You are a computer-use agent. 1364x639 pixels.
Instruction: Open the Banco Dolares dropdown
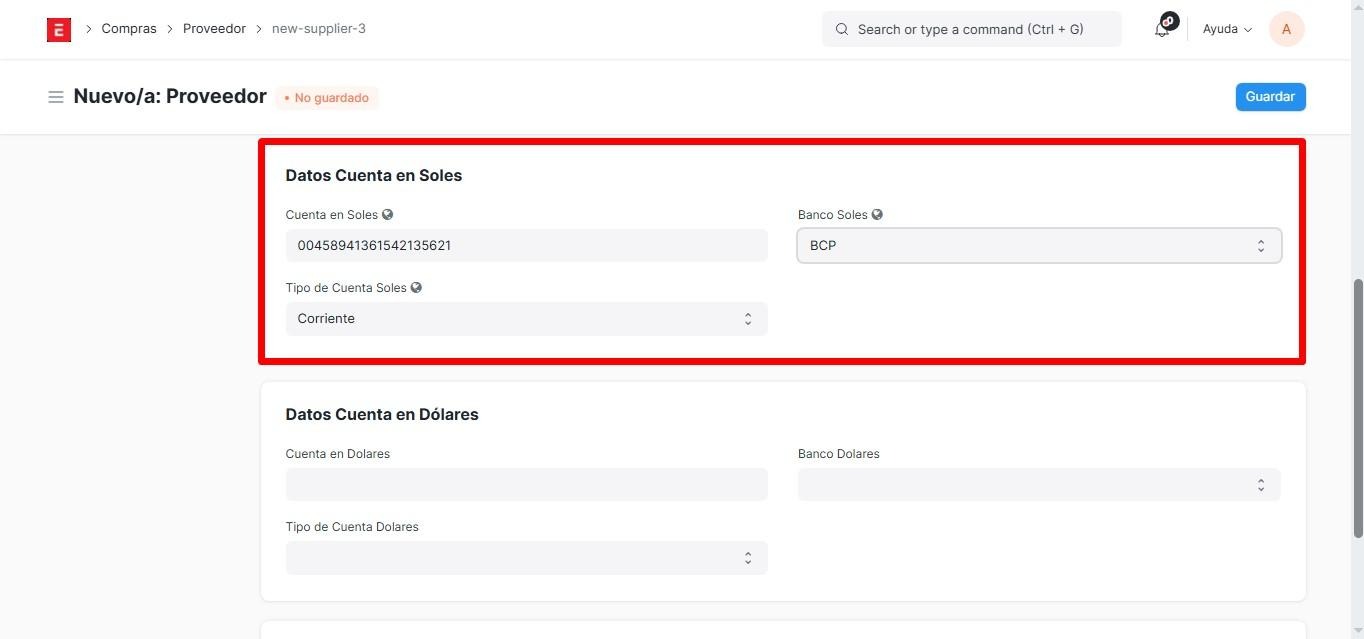tap(1038, 485)
